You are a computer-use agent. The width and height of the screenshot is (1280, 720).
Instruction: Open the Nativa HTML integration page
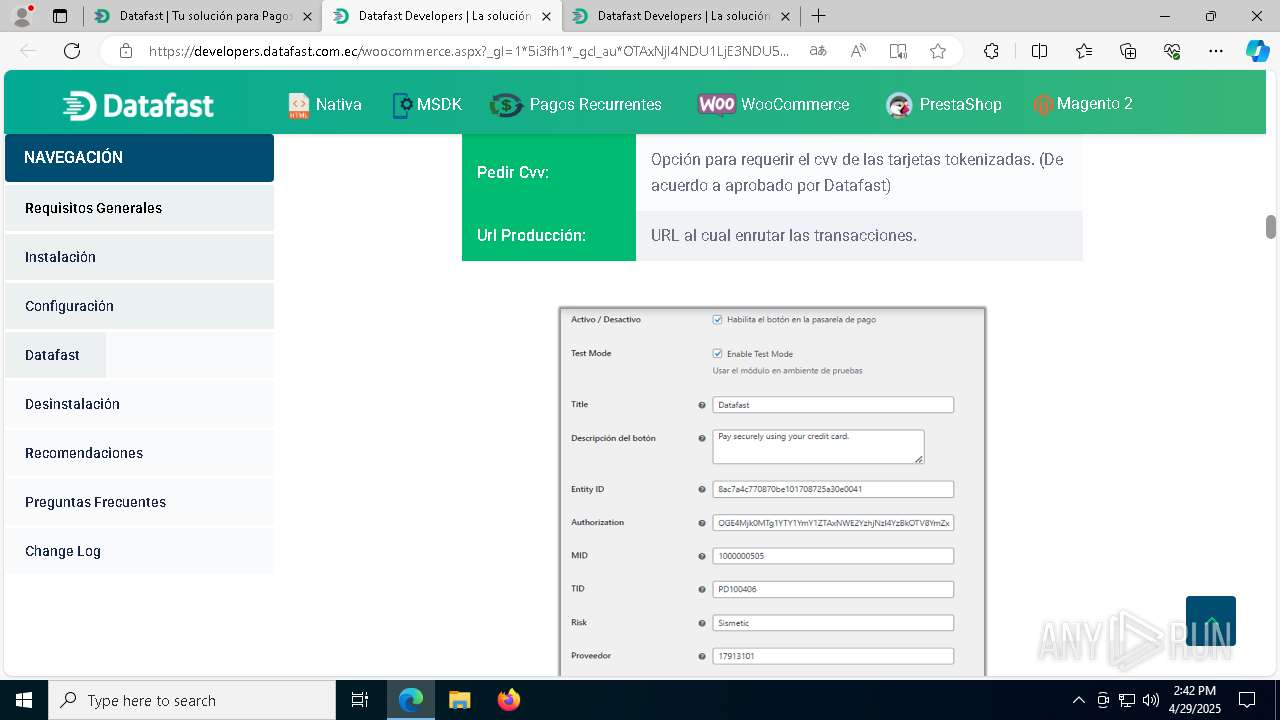(325, 104)
